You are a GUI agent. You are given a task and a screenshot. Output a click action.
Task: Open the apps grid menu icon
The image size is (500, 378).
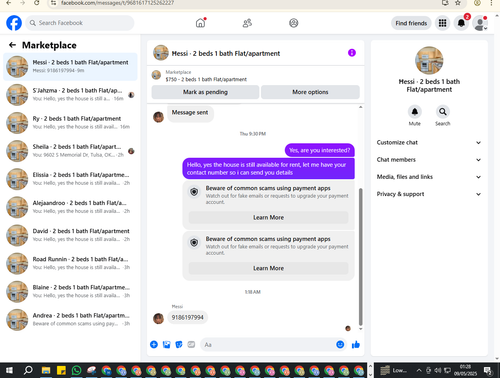(442, 23)
